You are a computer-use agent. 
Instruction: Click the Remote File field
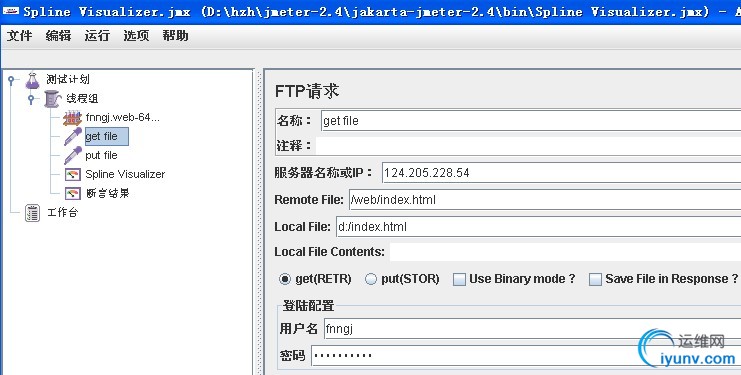[545, 200]
